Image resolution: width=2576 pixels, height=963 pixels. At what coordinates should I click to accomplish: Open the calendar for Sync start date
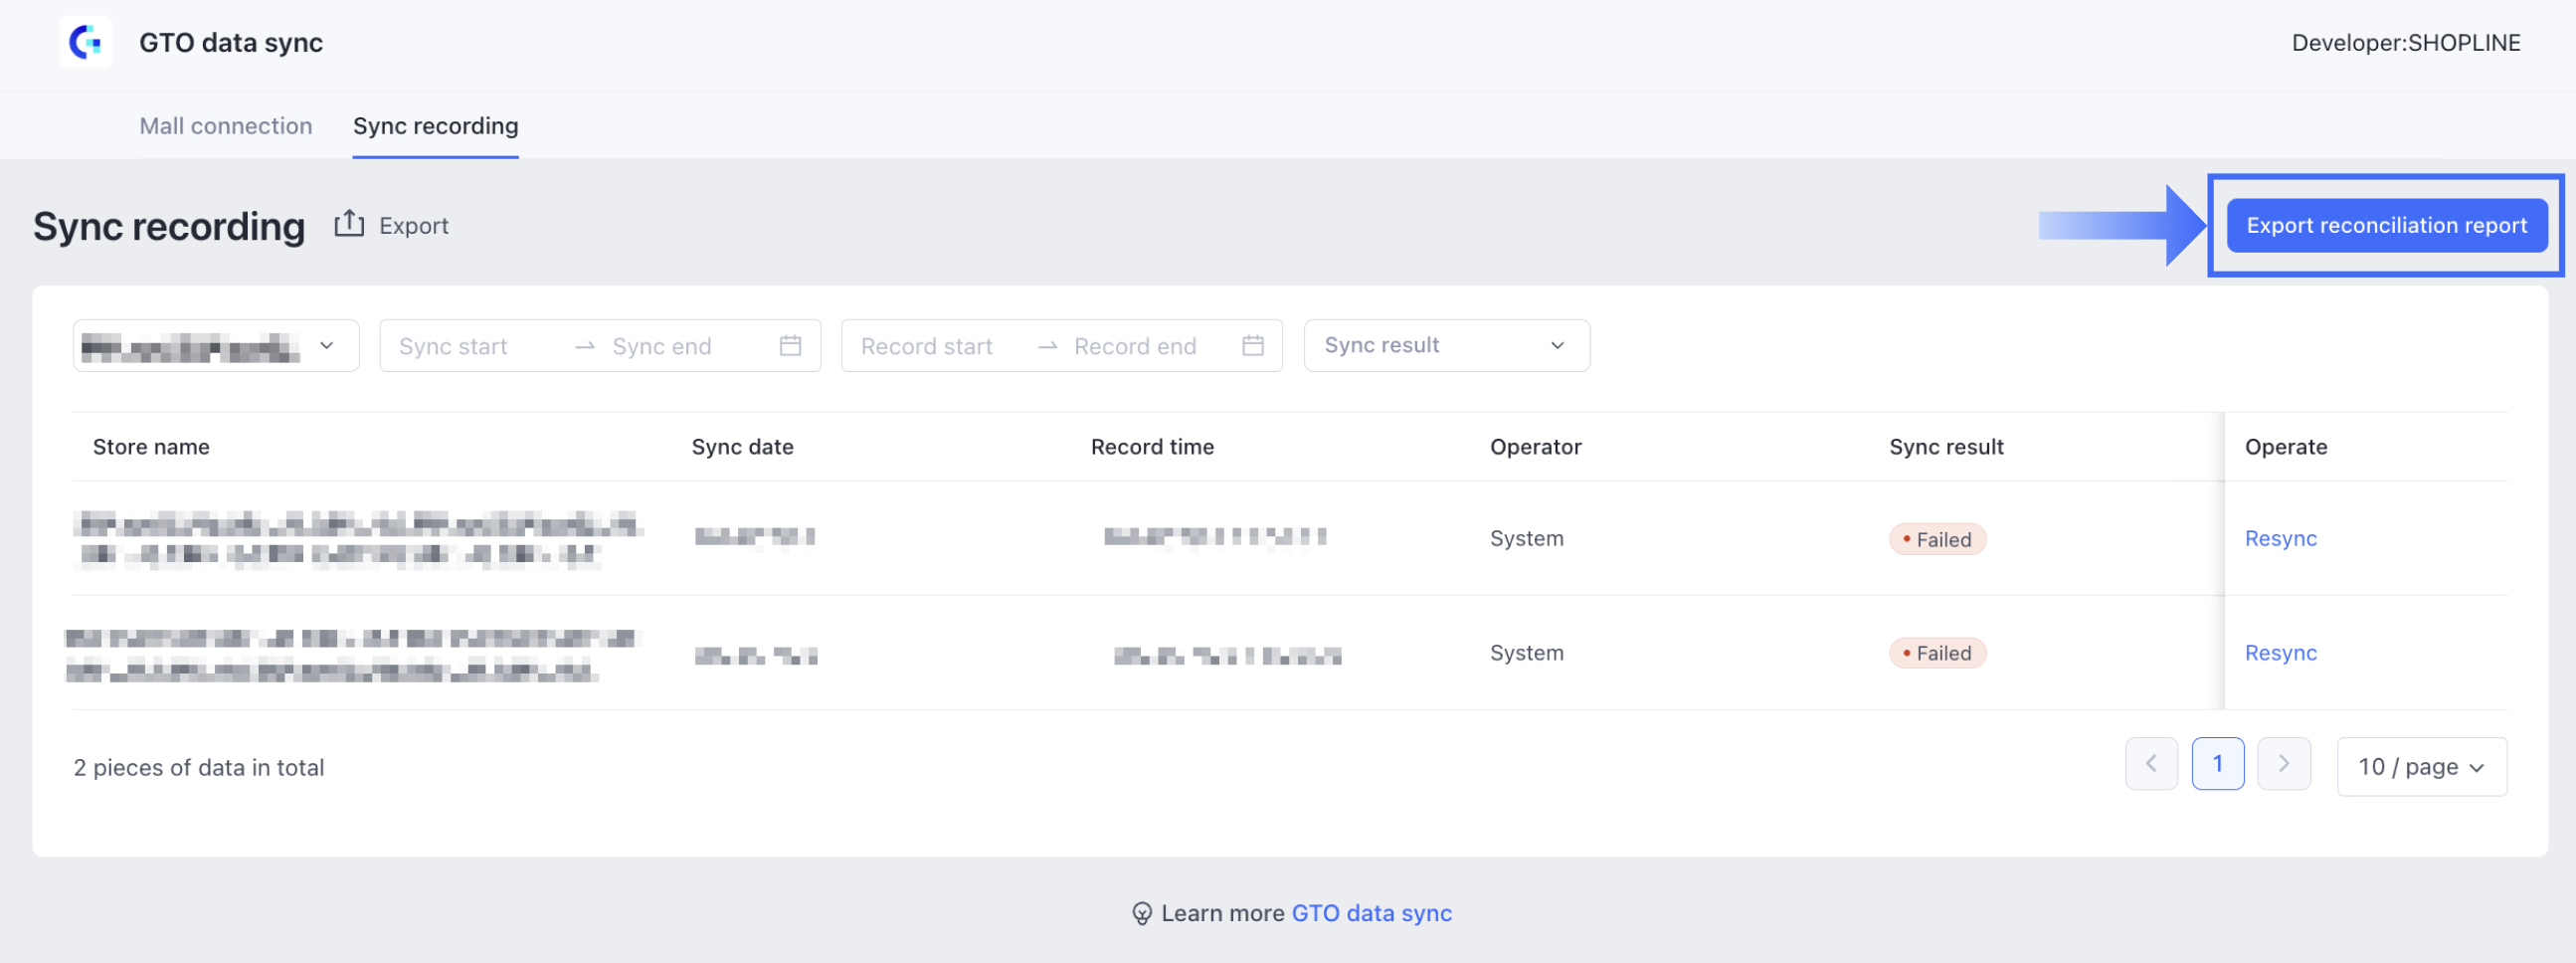790,345
